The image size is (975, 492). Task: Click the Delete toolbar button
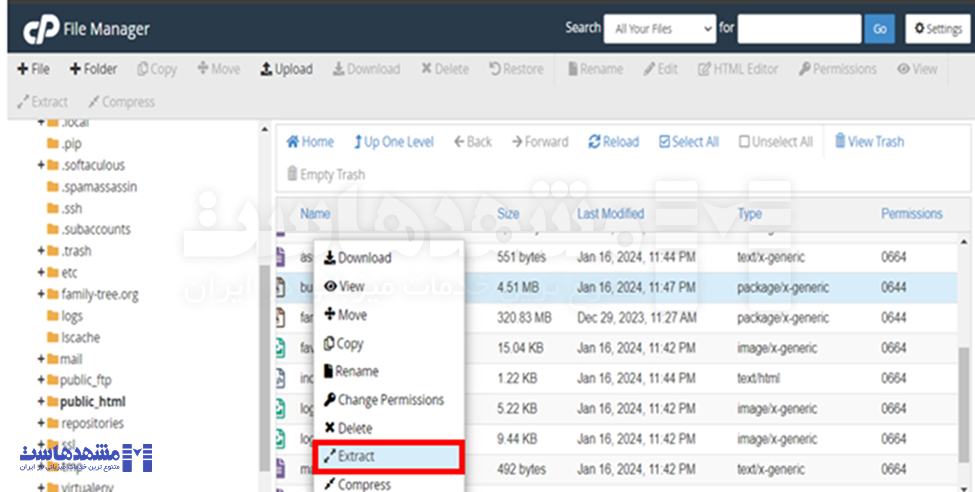(445, 69)
